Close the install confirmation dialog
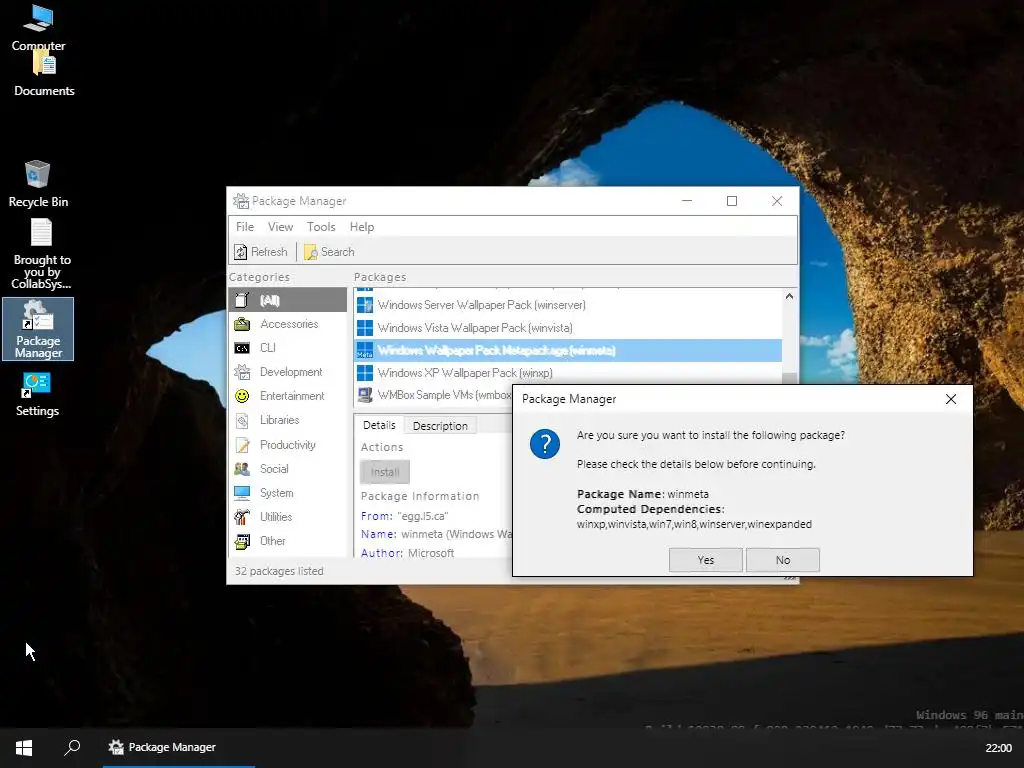 950,399
